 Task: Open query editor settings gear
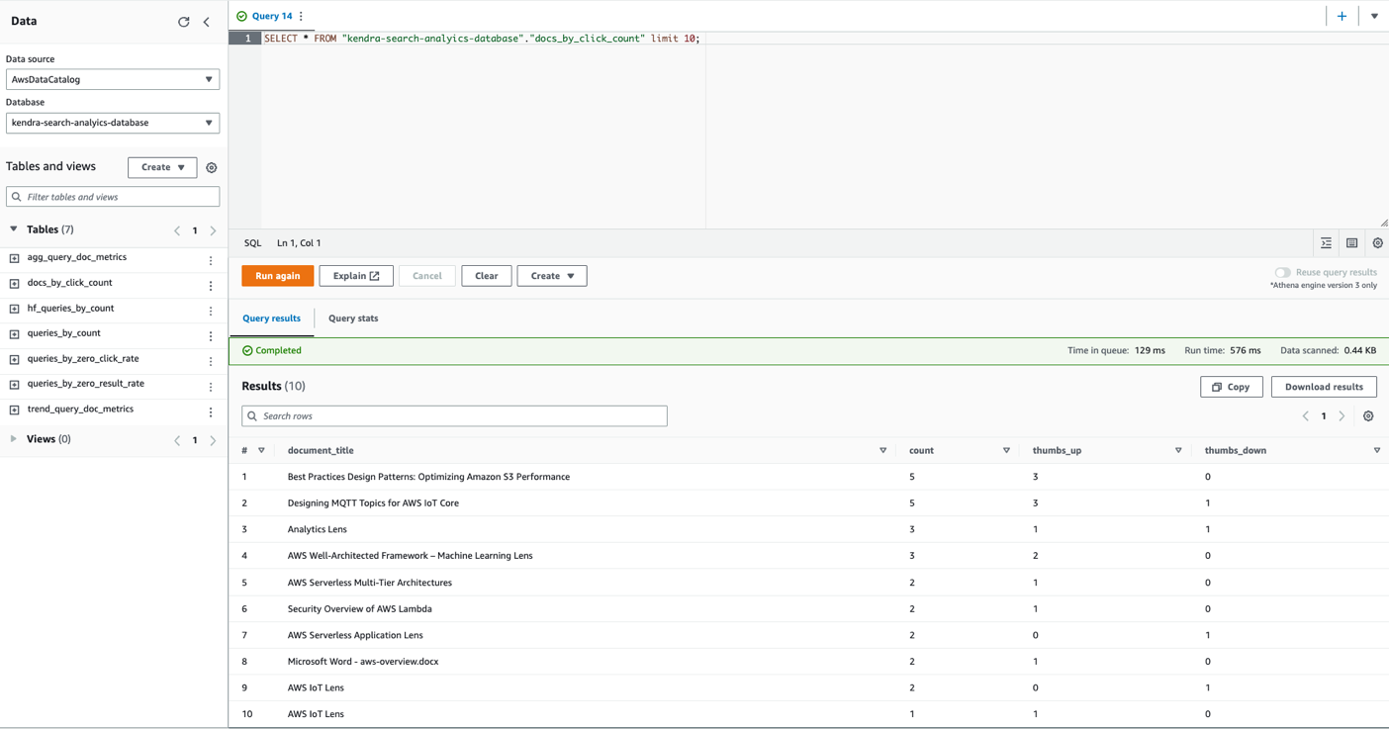[x=1378, y=243]
